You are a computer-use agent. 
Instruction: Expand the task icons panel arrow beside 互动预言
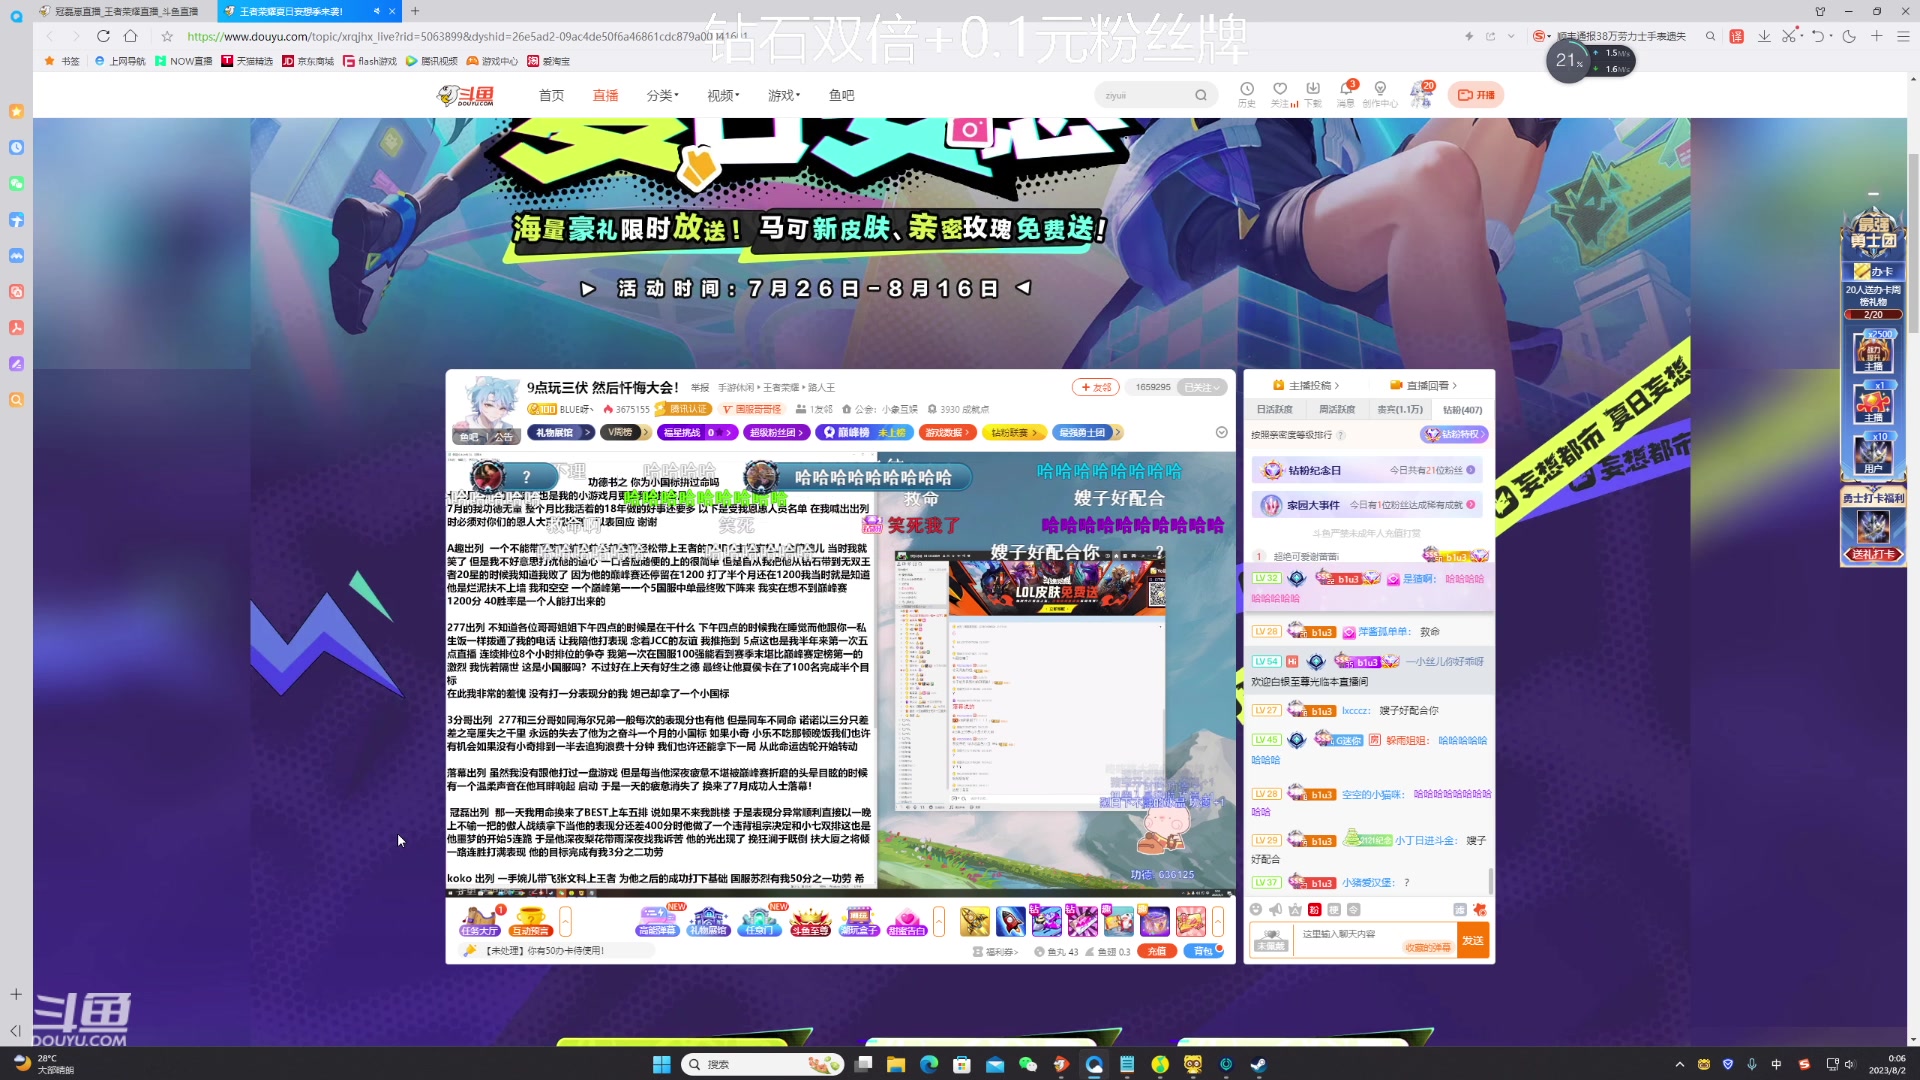(x=565, y=921)
